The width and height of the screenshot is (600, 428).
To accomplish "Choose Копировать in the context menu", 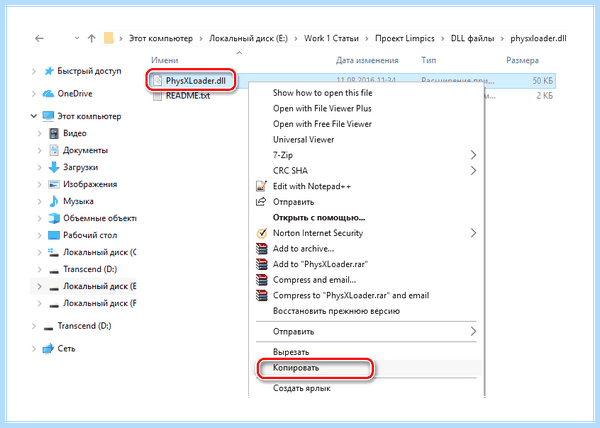I will [x=296, y=368].
